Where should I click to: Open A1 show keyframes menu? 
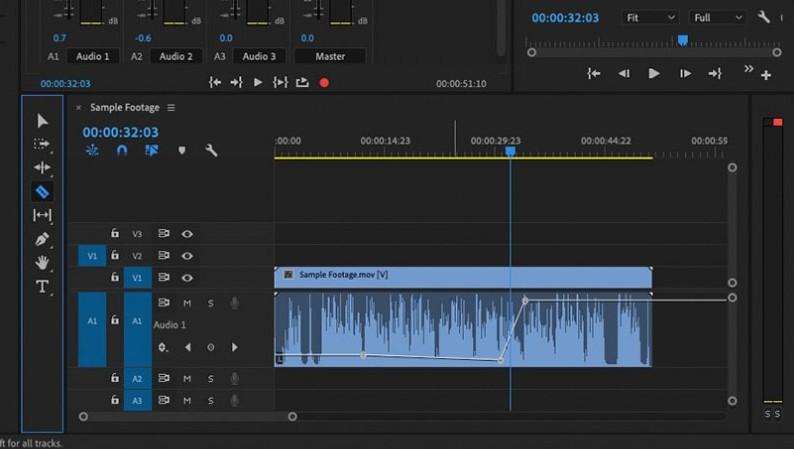[163, 347]
